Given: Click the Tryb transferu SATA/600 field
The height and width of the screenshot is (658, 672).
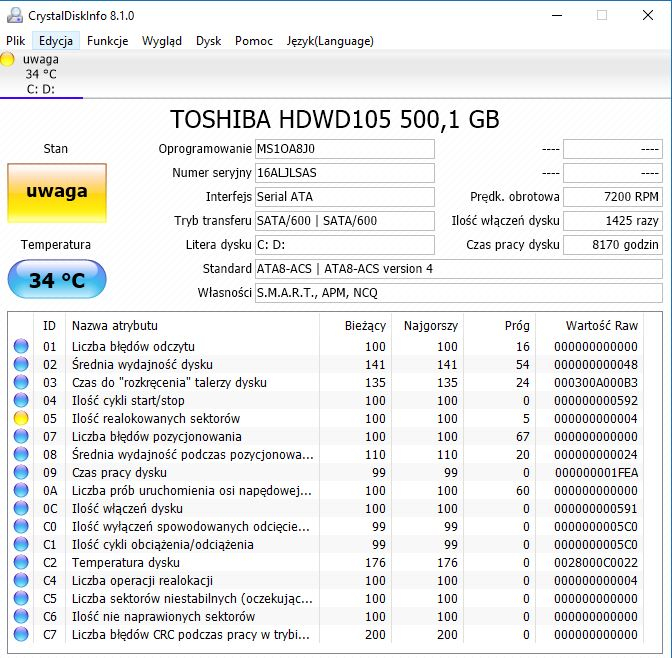Looking at the screenshot, I should [345, 221].
